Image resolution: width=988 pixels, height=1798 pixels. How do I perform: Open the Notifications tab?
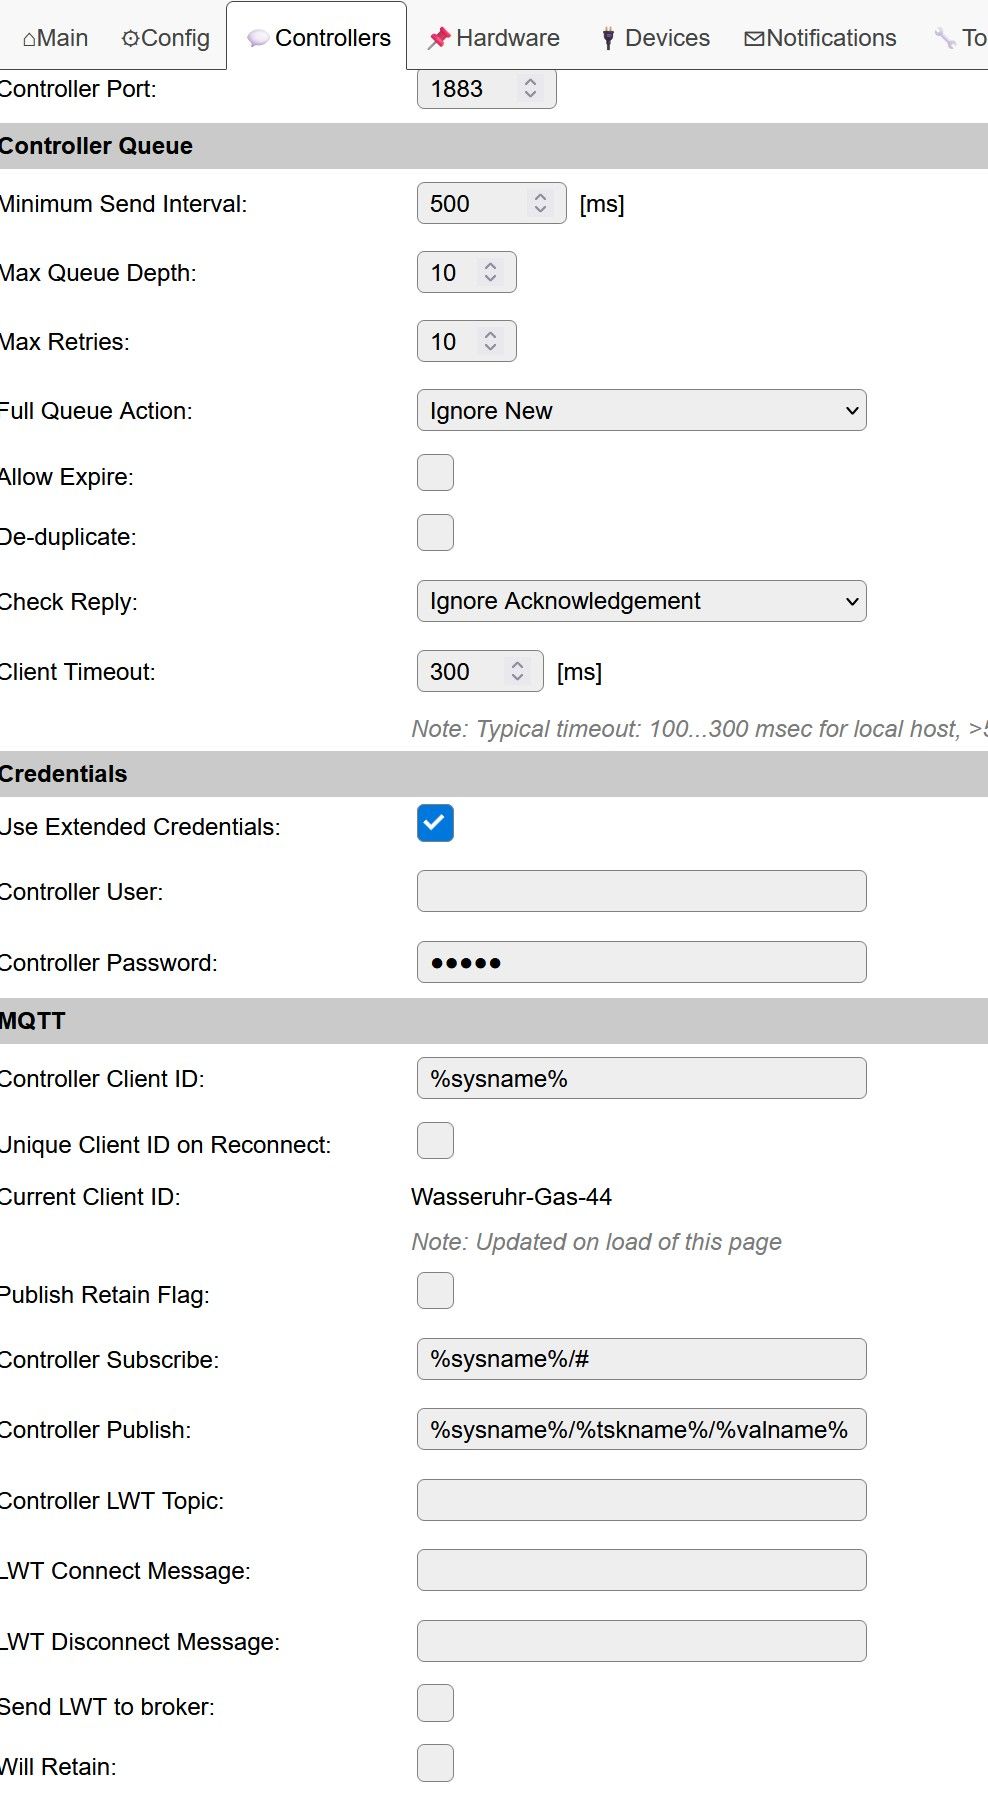tap(820, 38)
